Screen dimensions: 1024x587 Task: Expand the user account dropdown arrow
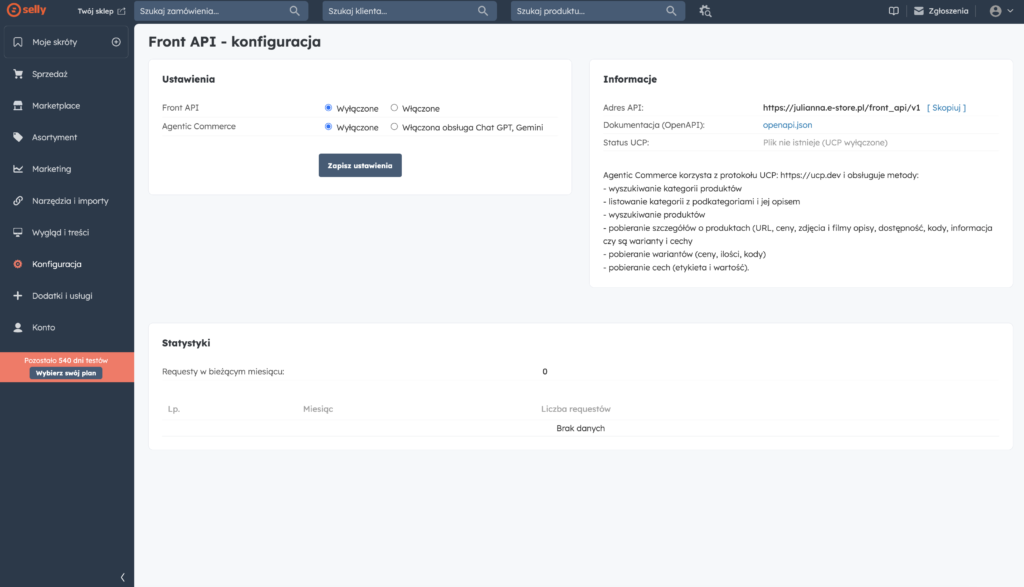point(1010,11)
